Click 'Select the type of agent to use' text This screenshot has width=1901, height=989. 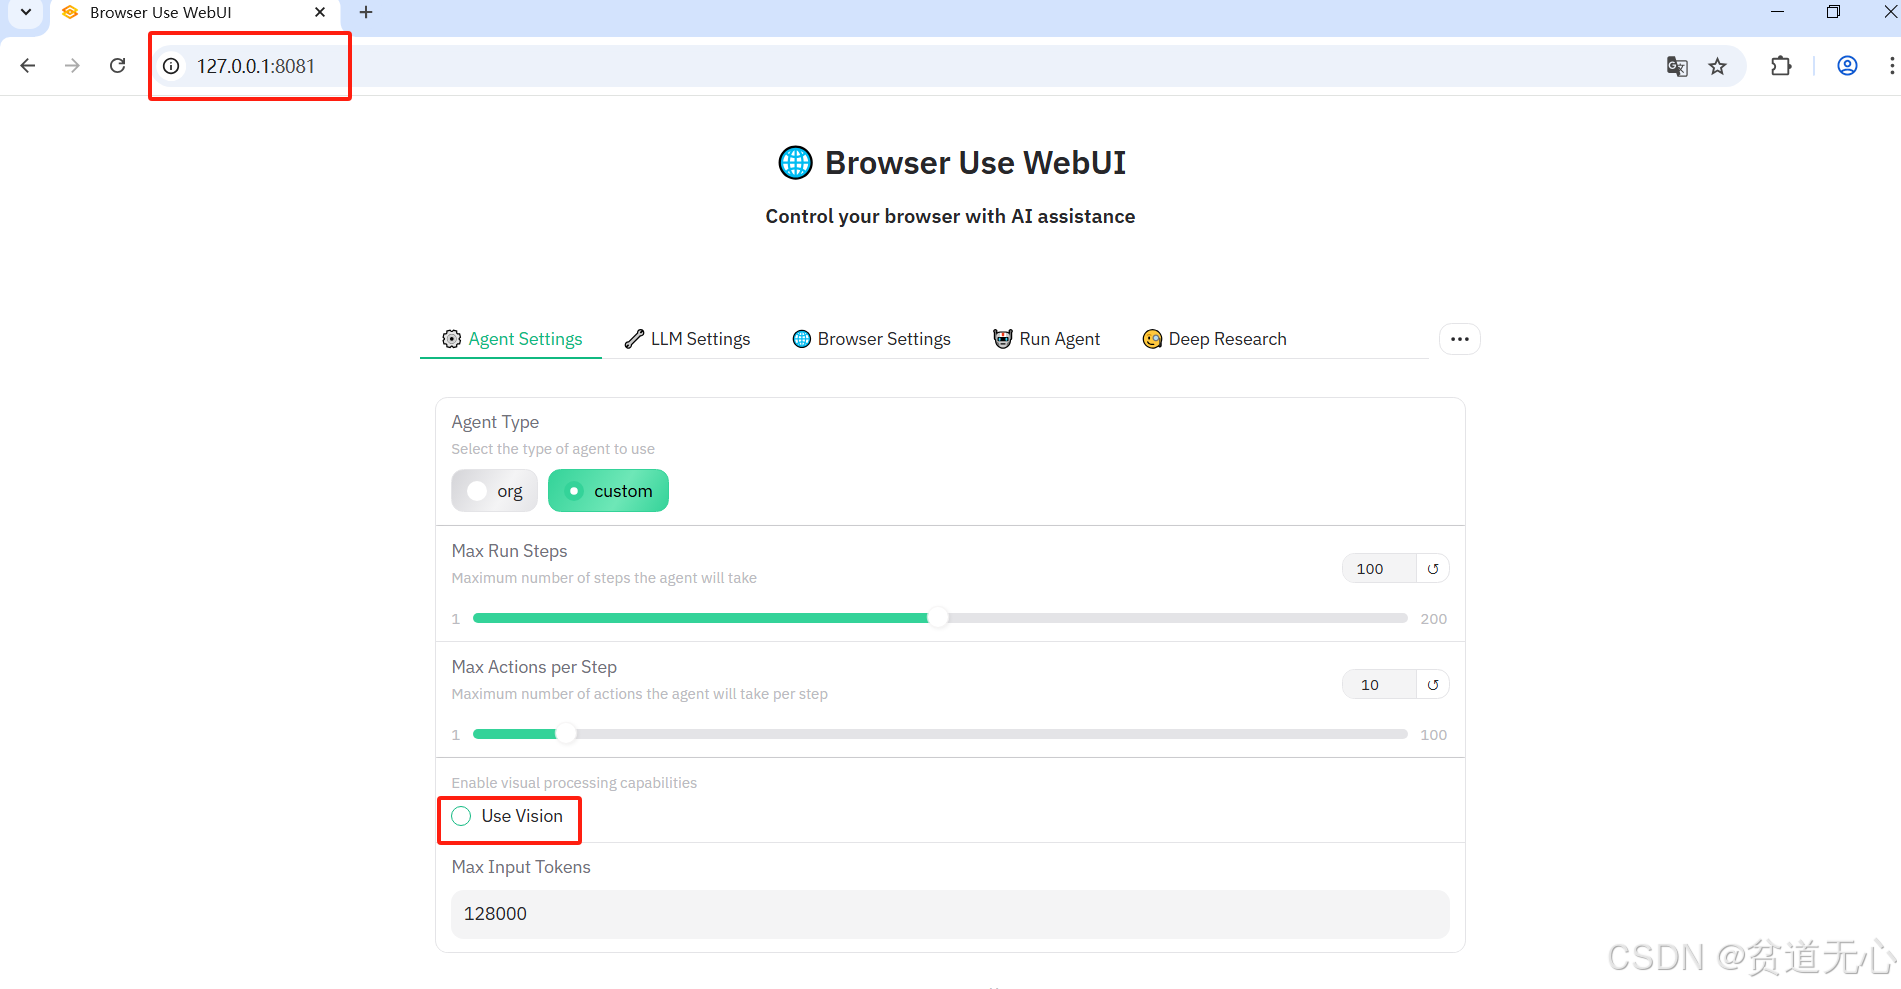pos(553,449)
